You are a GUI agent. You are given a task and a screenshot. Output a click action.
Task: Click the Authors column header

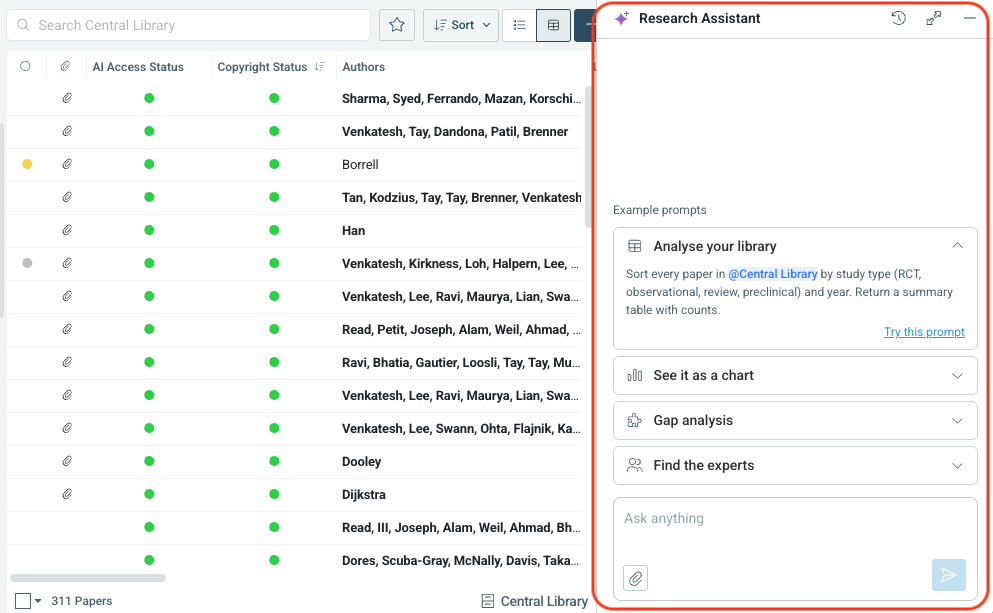364,66
